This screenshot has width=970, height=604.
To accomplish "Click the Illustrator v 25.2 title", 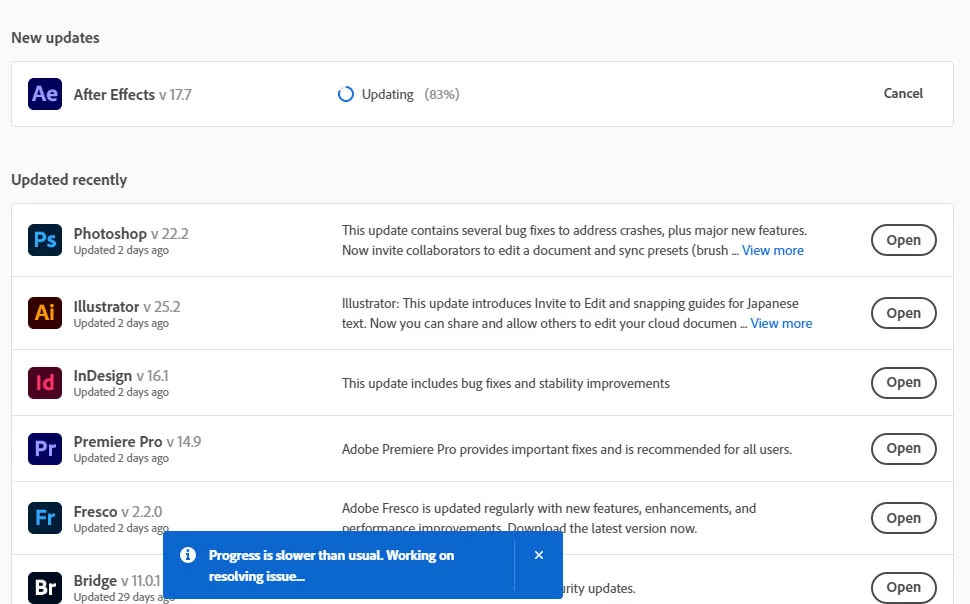I will click(x=127, y=307).
